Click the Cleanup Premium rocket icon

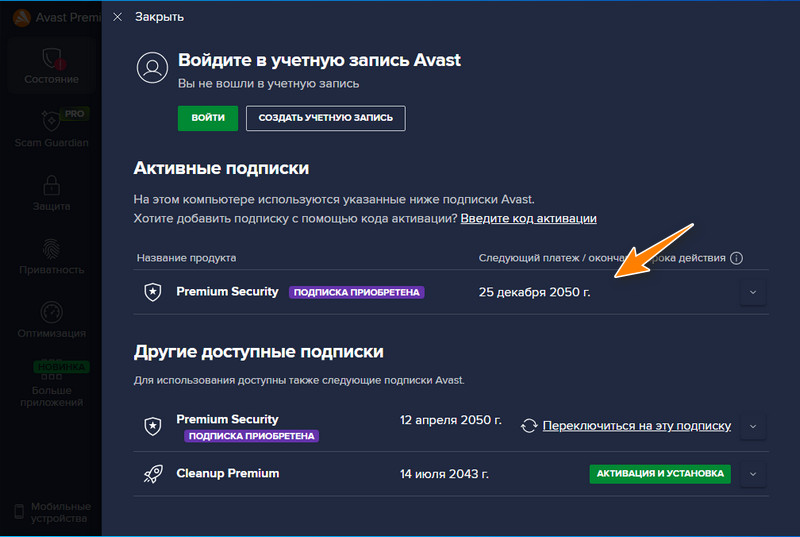click(x=153, y=474)
